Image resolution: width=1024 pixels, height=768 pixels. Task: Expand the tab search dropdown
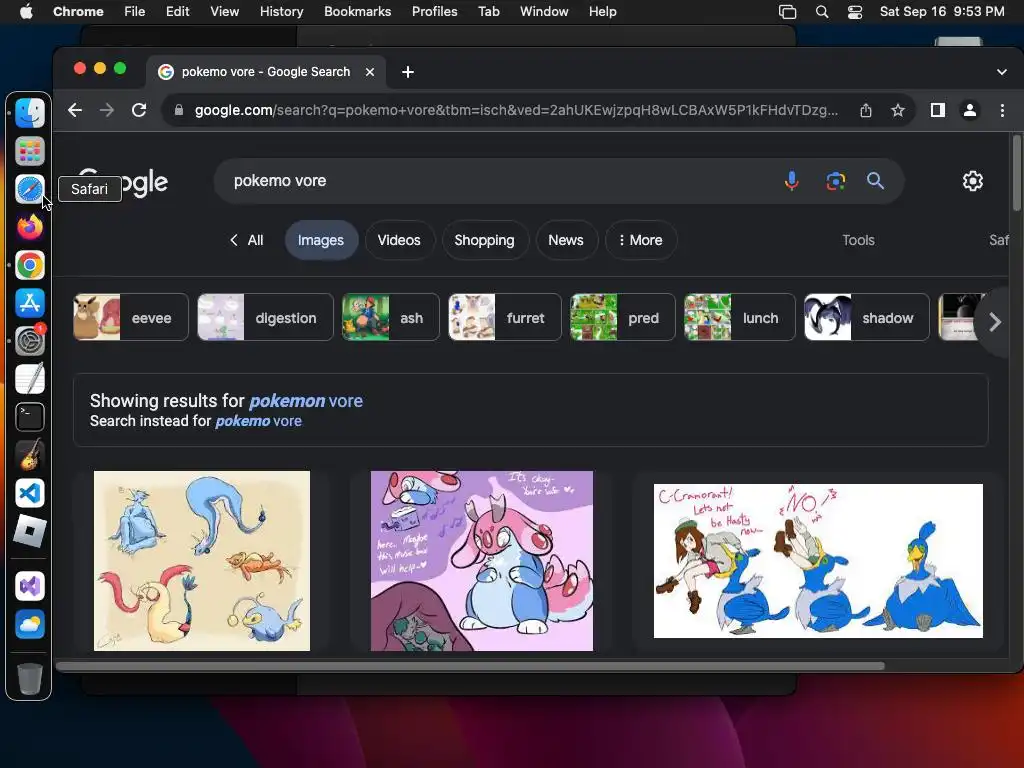coord(1001,72)
